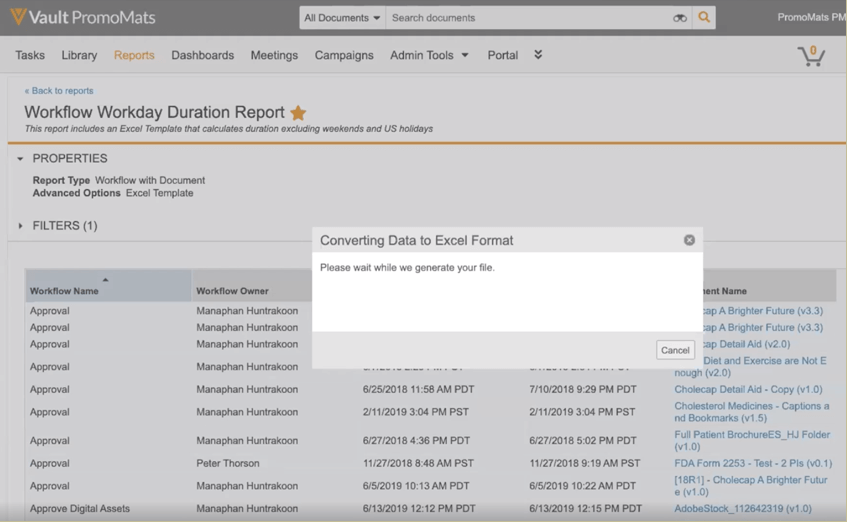The image size is (847, 522).
Task: Open the AdobeStock_112642319 document link
Action: pos(742,508)
